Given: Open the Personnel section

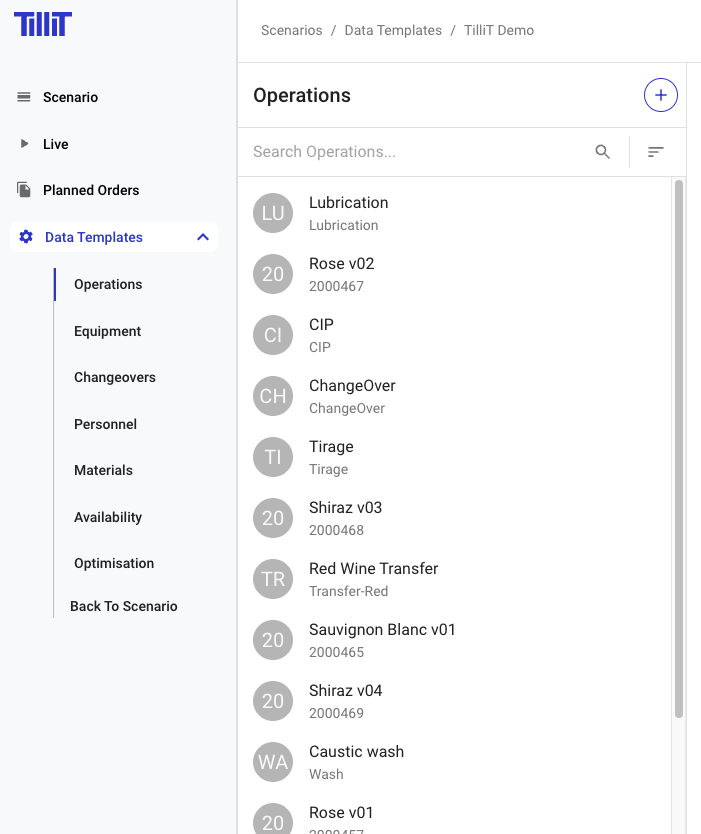Looking at the screenshot, I should [105, 424].
